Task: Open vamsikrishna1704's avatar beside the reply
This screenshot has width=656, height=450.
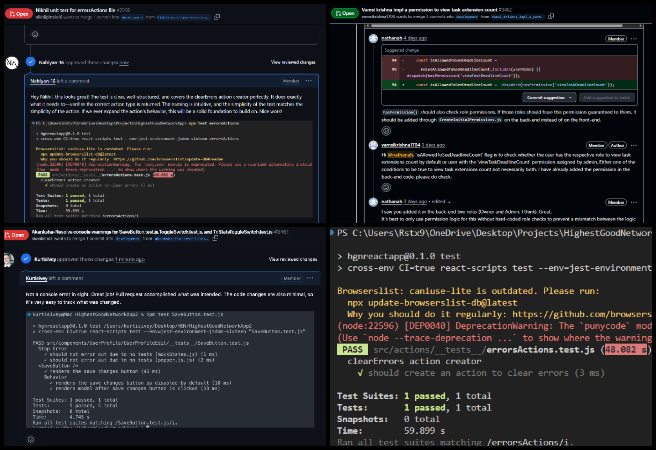Action: coord(373,145)
